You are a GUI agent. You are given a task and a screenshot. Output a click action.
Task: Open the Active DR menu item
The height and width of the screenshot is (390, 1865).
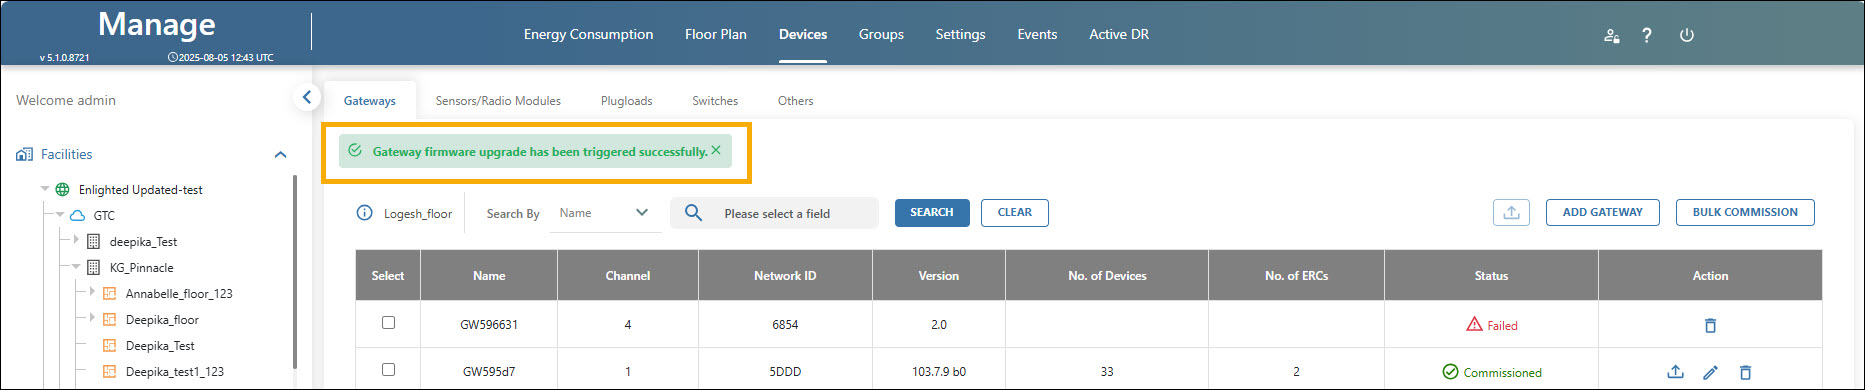point(1119,34)
